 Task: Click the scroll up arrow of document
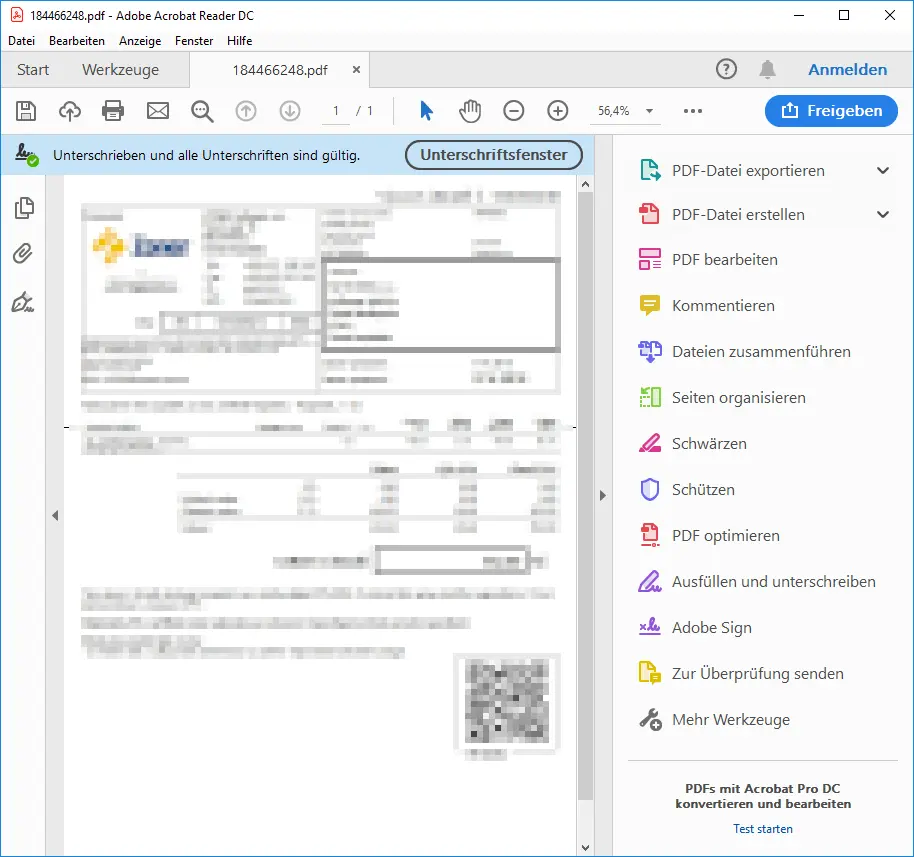click(x=585, y=185)
